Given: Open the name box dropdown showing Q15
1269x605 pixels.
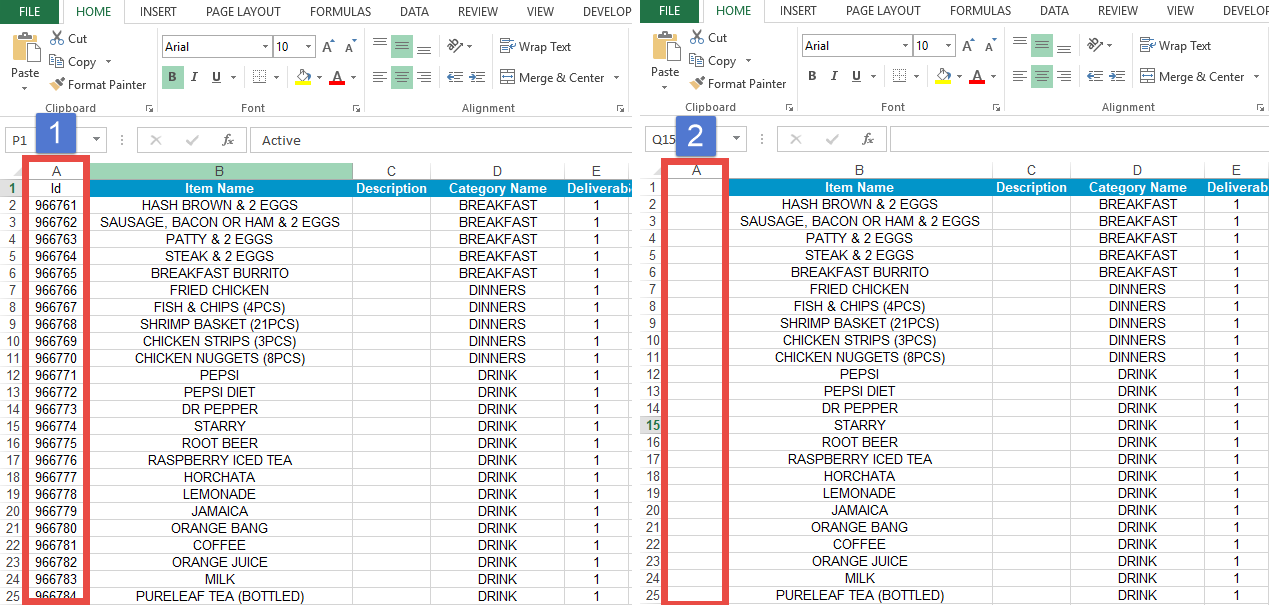Looking at the screenshot, I should coord(737,139).
